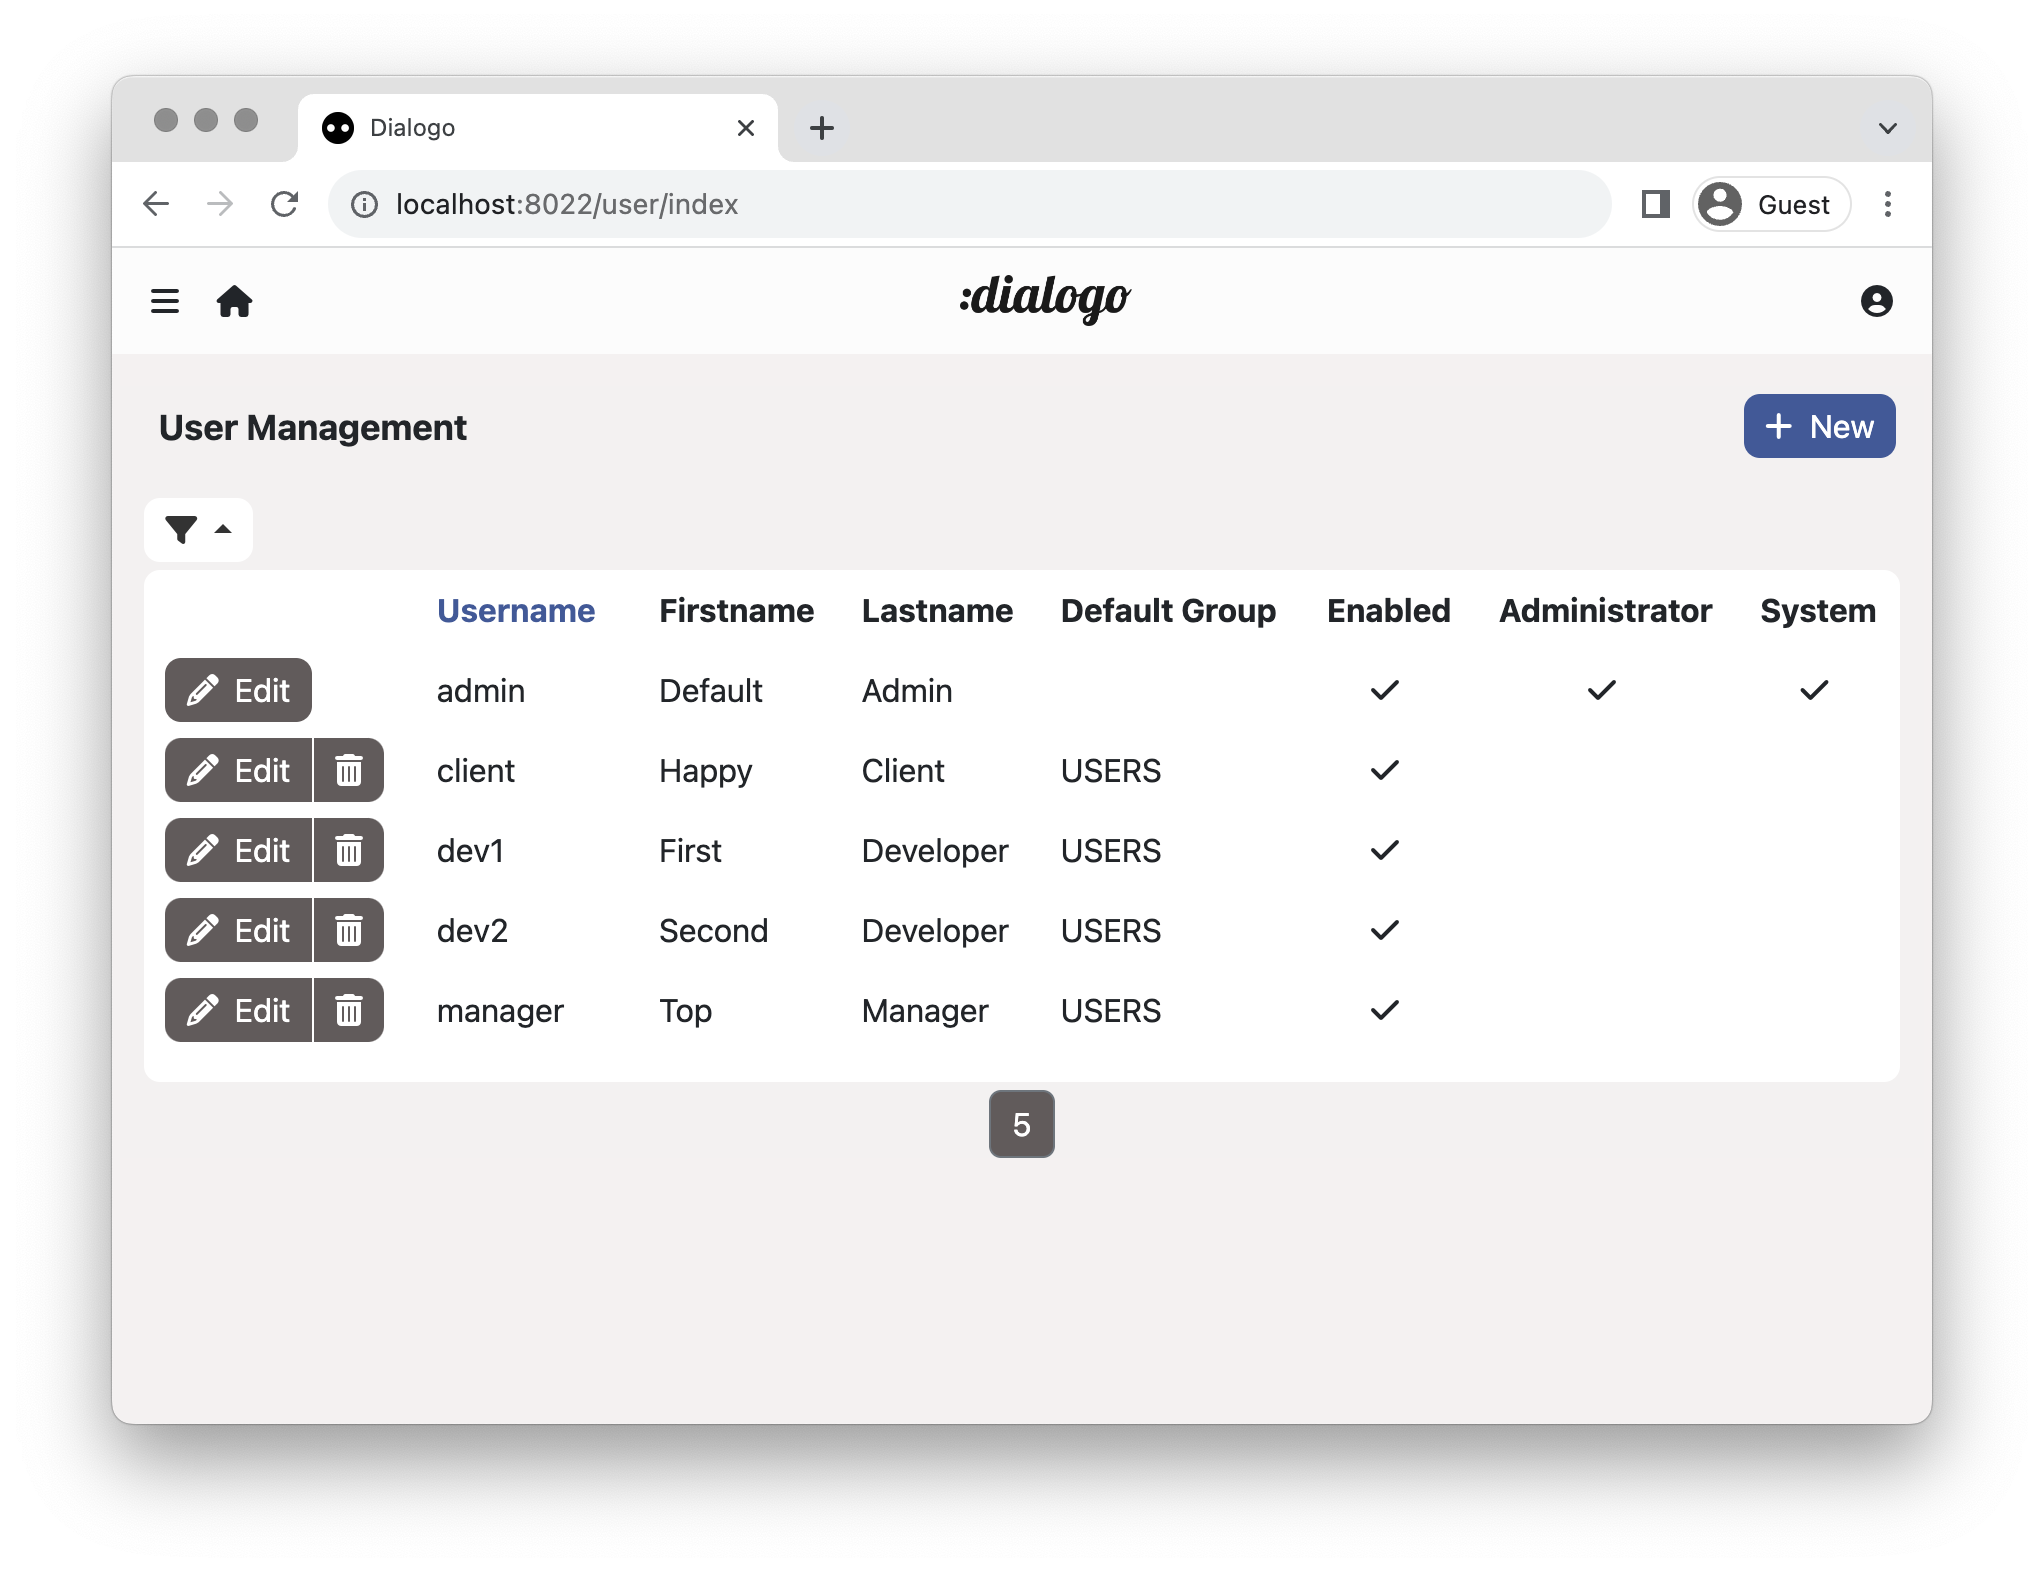Navigate to page 5 pagination button
The width and height of the screenshot is (2044, 1572).
point(1020,1123)
